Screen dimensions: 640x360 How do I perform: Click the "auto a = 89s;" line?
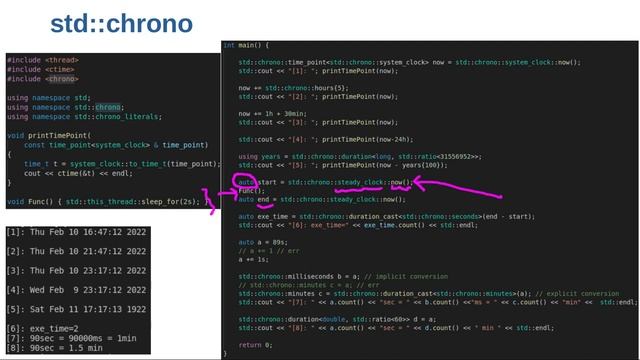(x=263, y=242)
